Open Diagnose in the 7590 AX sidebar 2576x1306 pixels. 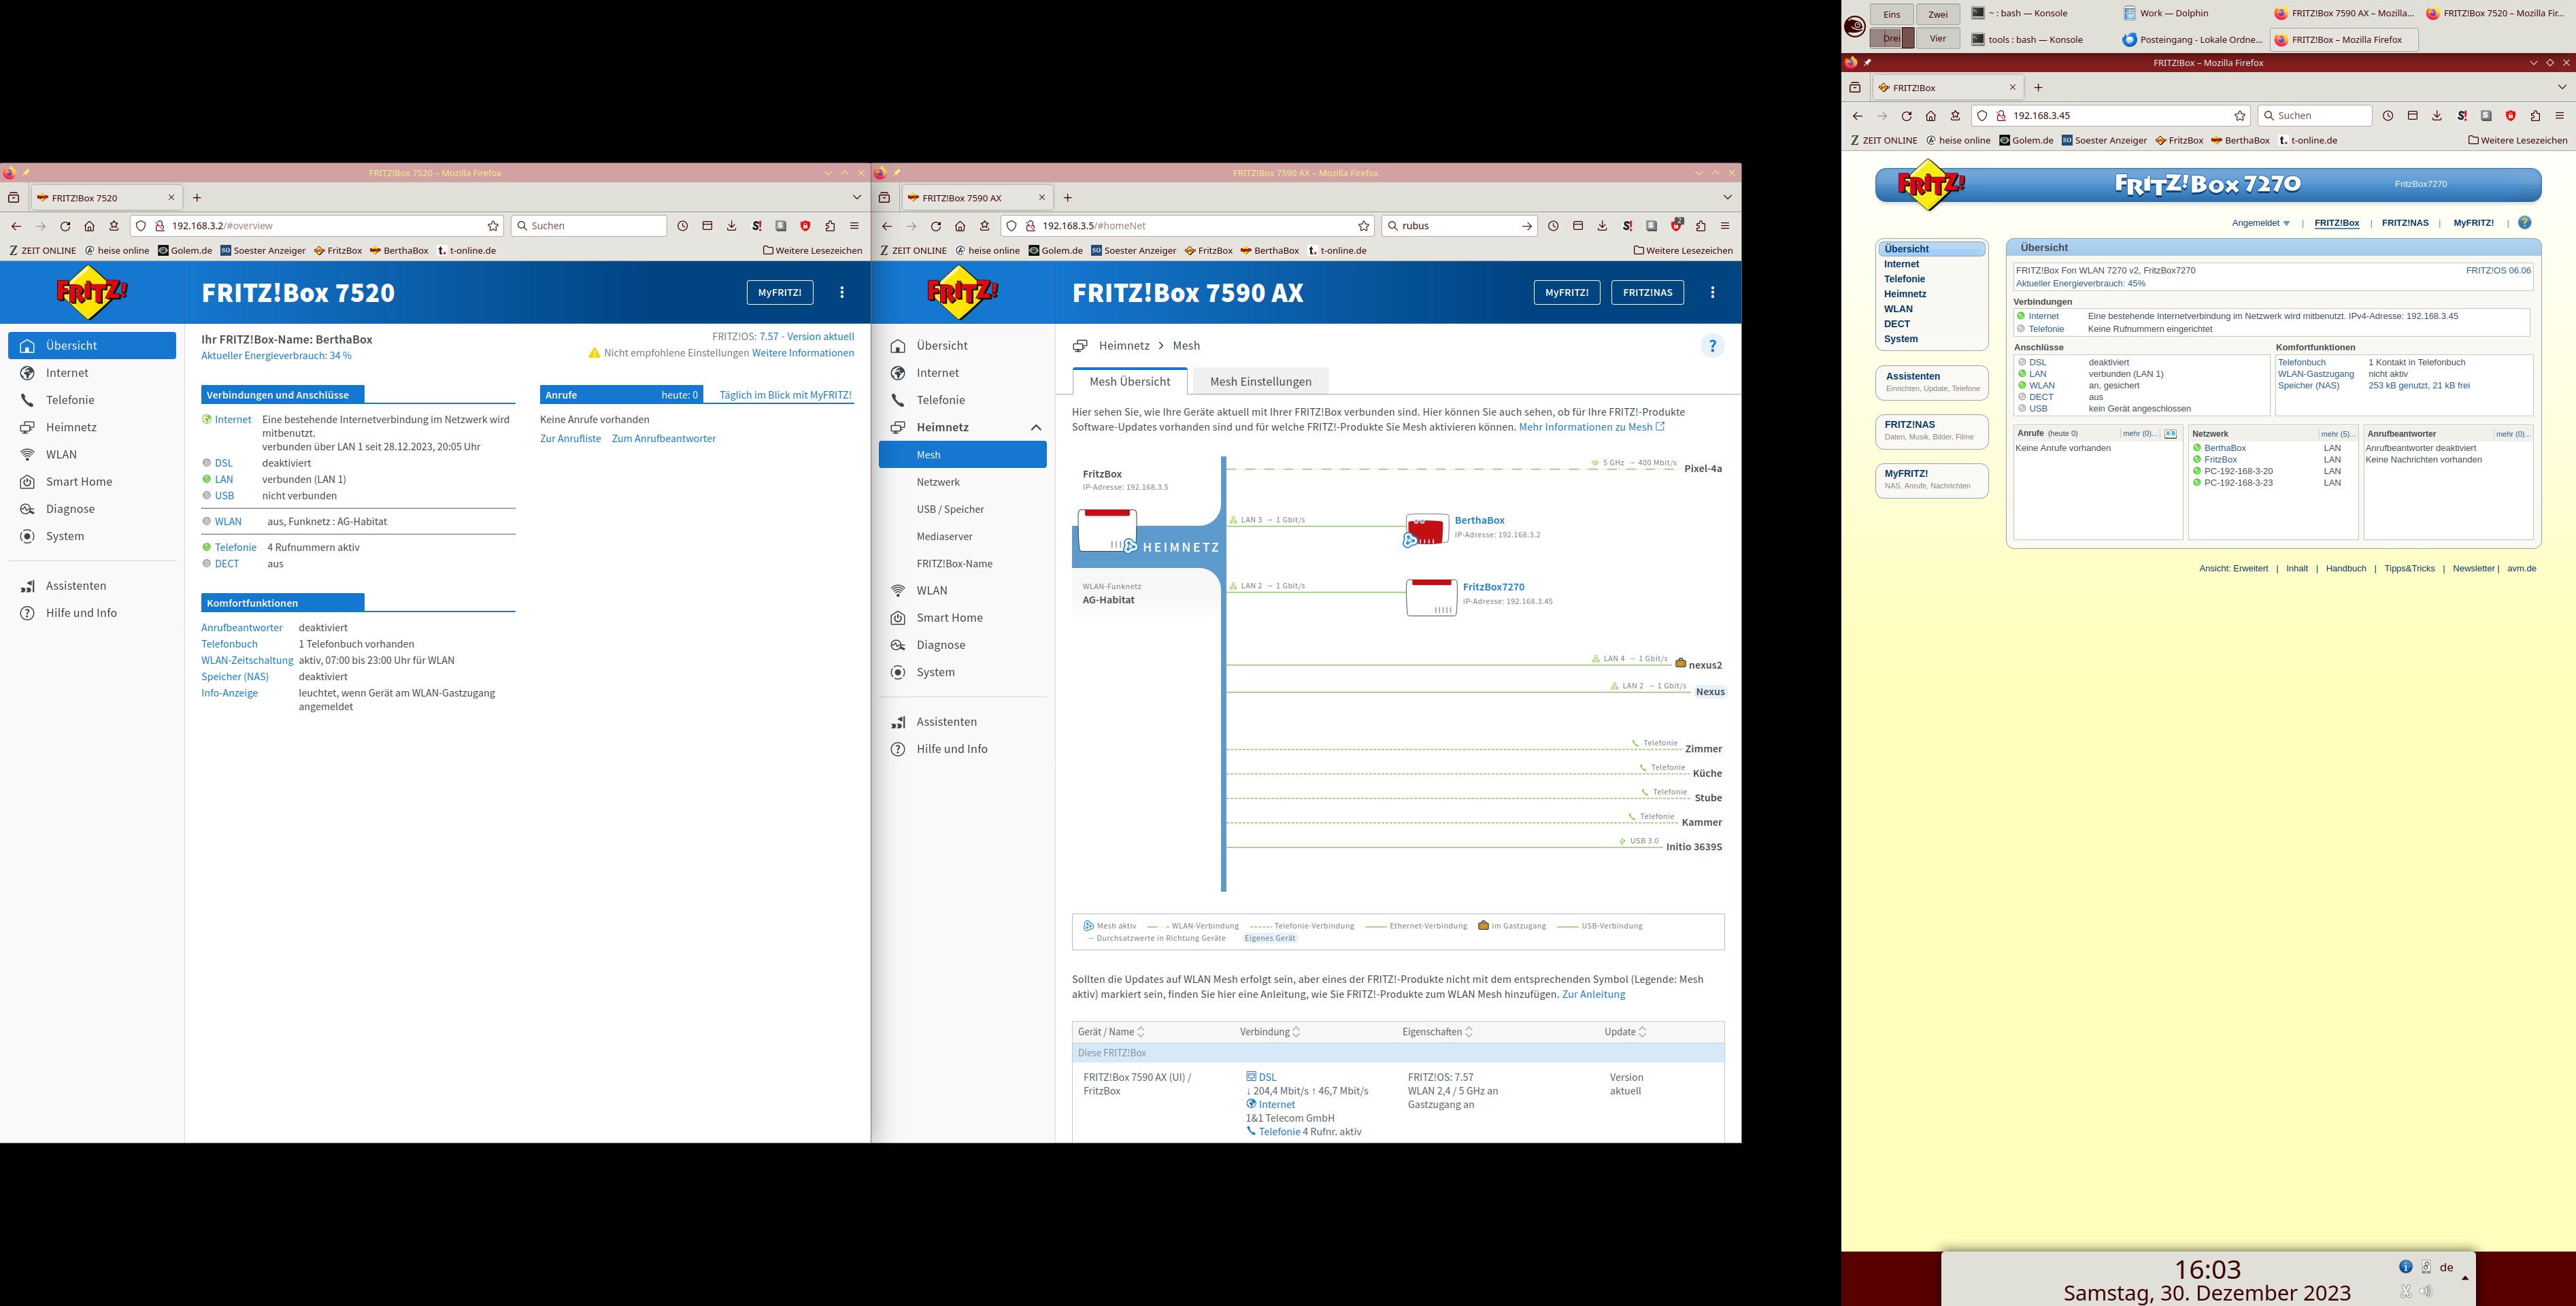940,645
